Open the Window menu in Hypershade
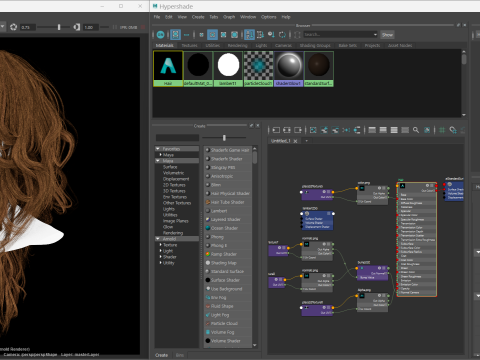This screenshot has height=360, width=480. (x=248, y=17)
